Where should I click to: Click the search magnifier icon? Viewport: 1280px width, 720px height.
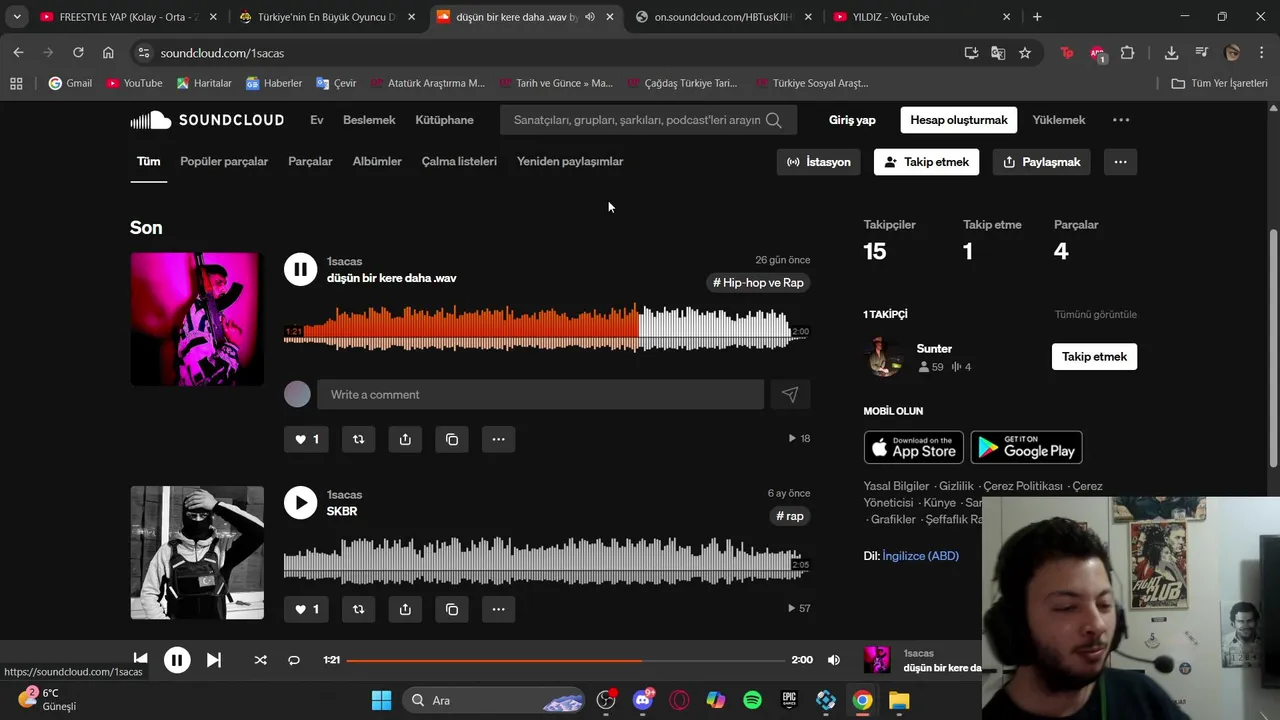(774, 120)
